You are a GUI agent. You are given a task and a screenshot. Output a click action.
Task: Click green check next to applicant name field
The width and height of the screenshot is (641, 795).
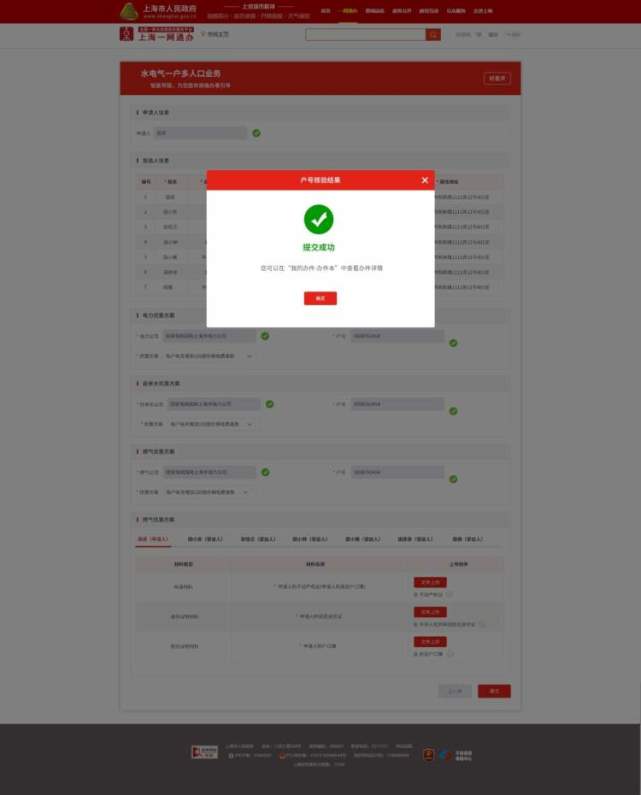coord(257,133)
